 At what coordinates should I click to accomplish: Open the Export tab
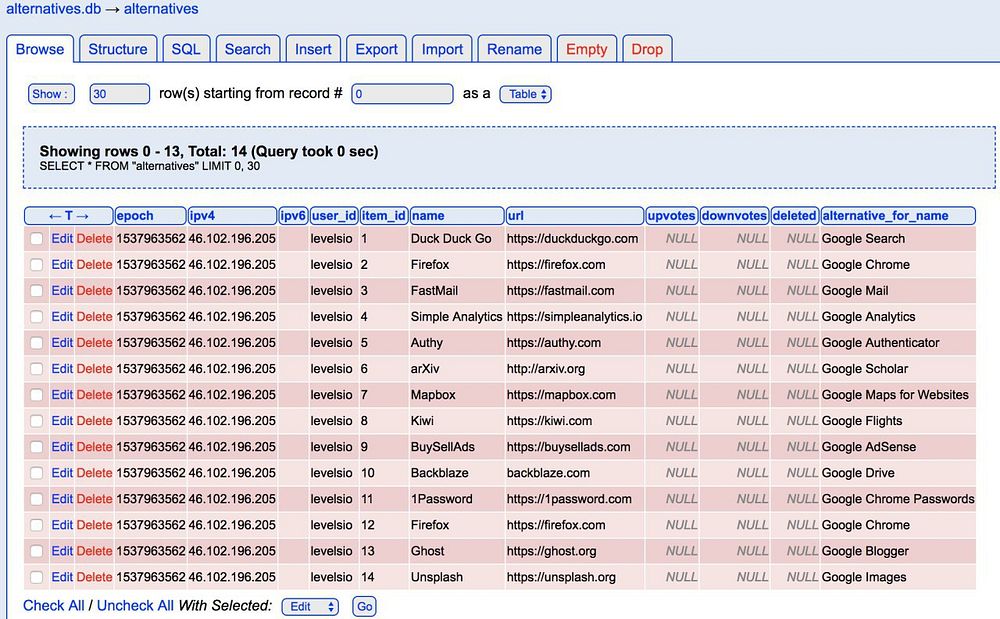(x=376, y=49)
